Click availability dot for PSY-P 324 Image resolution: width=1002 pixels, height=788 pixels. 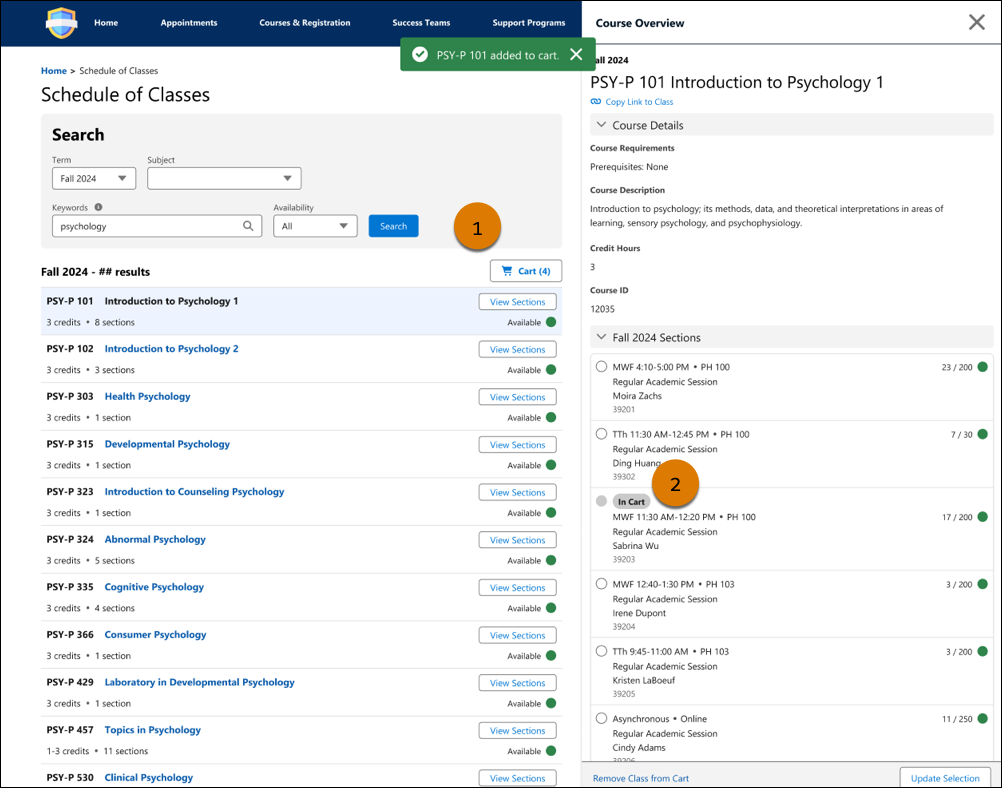[x=551, y=560]
